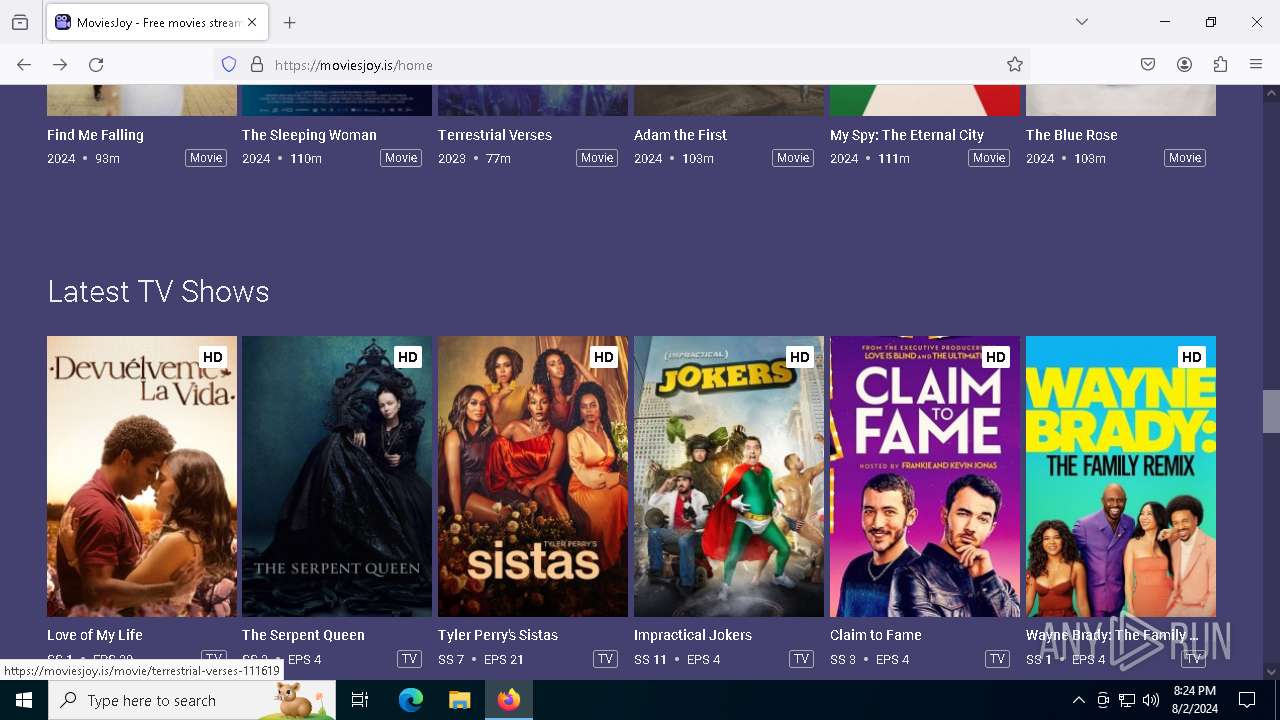Close the MoviesJoy tab
The height and width of the screenshot is (720, 1280).
tap(252, 22)
